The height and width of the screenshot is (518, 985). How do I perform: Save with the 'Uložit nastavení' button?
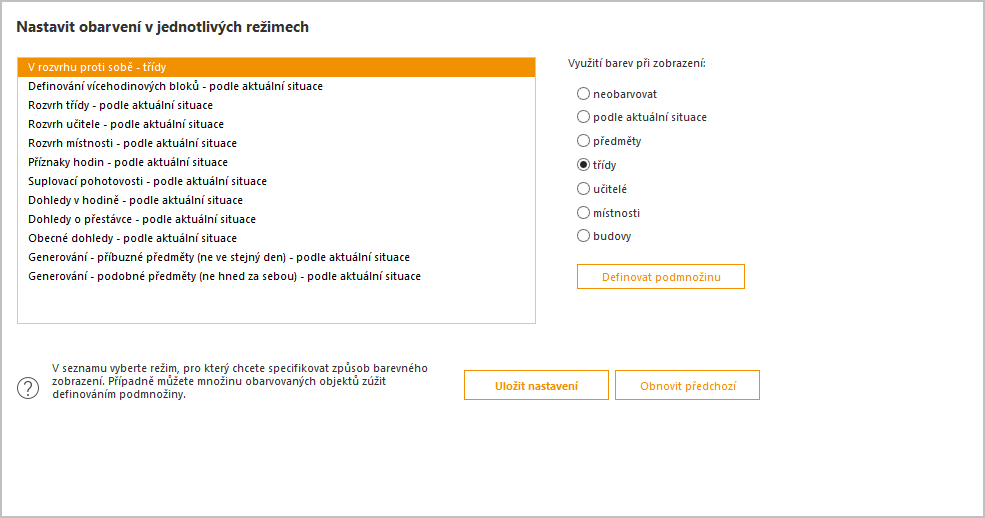536,386
